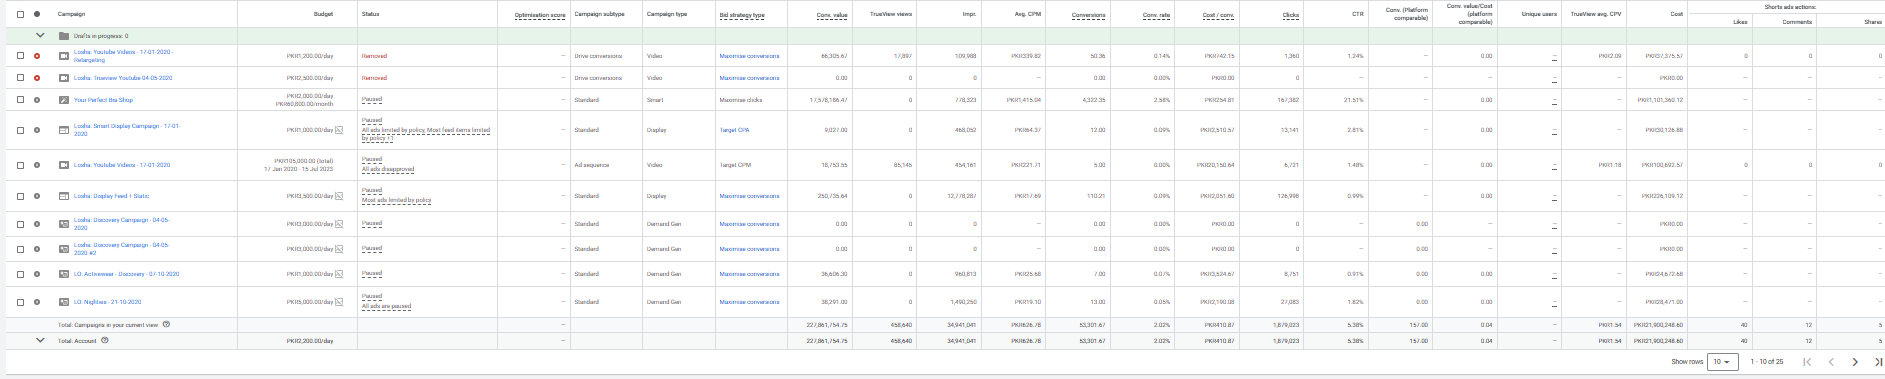Sort by Cost / conv. column header
This screenshot has width=1885, height=379.
[1219, 15]
